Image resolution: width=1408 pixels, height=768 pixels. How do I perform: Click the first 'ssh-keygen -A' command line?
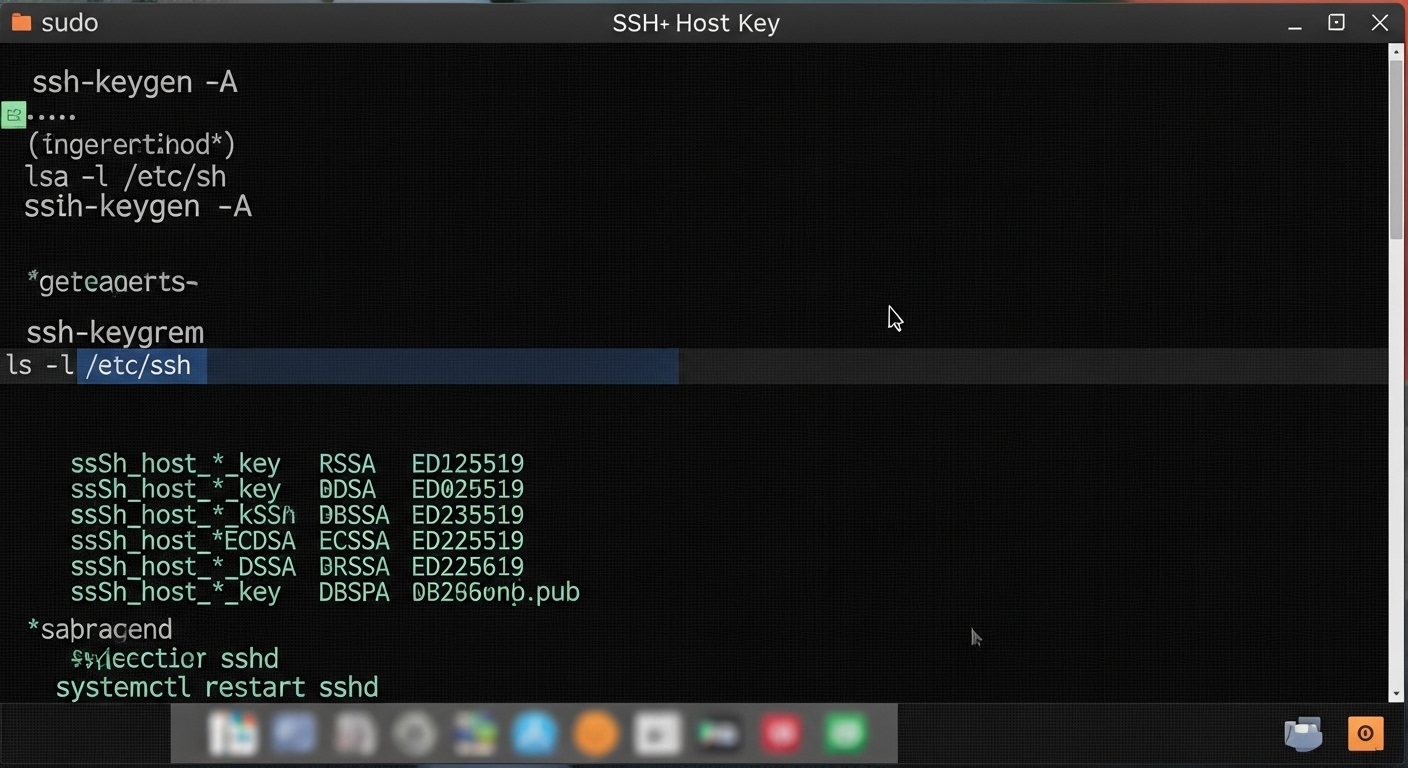point(135,82)
